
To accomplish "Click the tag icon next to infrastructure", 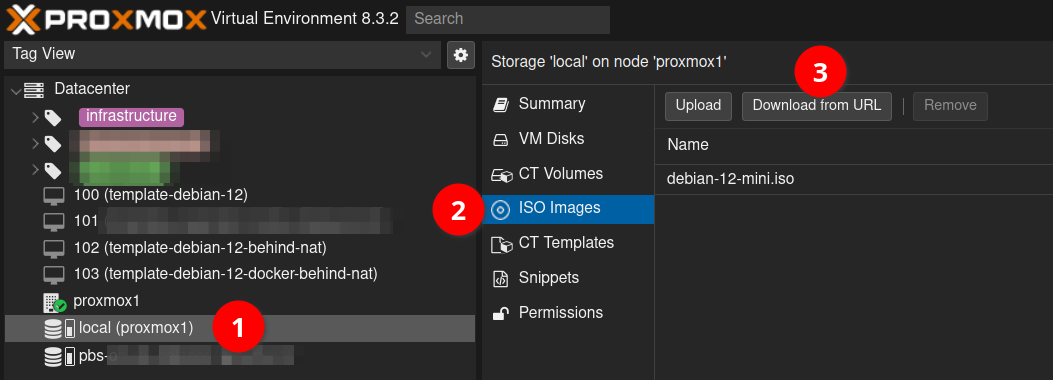I will (54, 117).
